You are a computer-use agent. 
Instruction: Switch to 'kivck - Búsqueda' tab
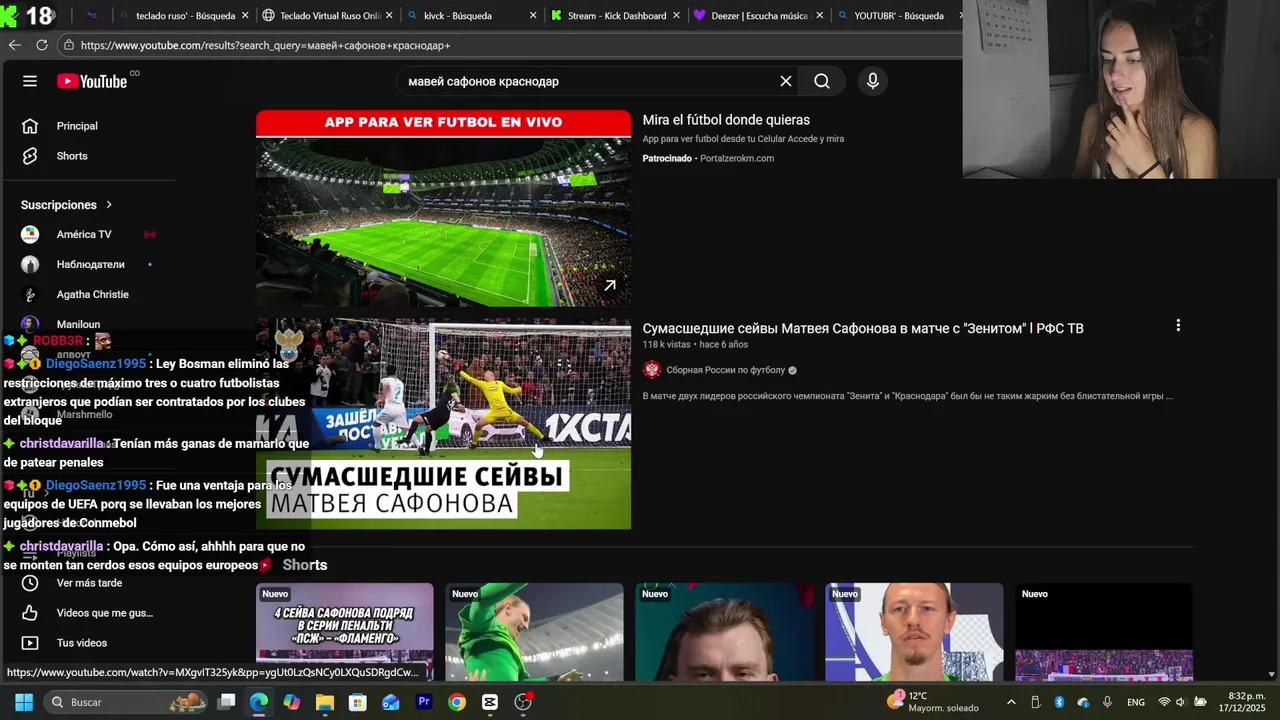(x=456, y=16)
